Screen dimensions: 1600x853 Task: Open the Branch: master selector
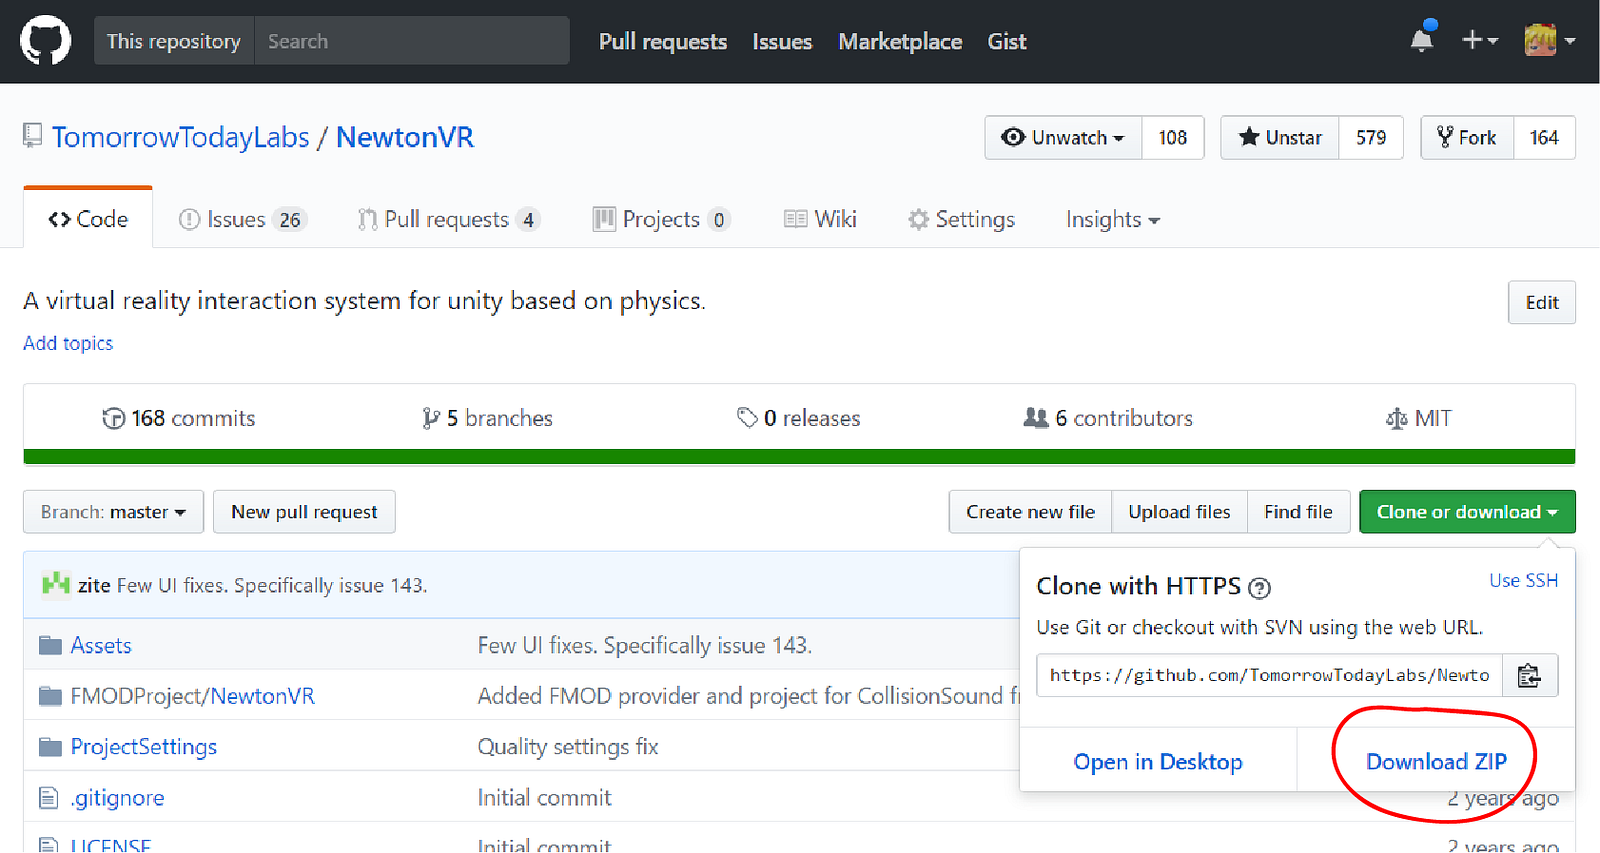[x=113, y=512]
